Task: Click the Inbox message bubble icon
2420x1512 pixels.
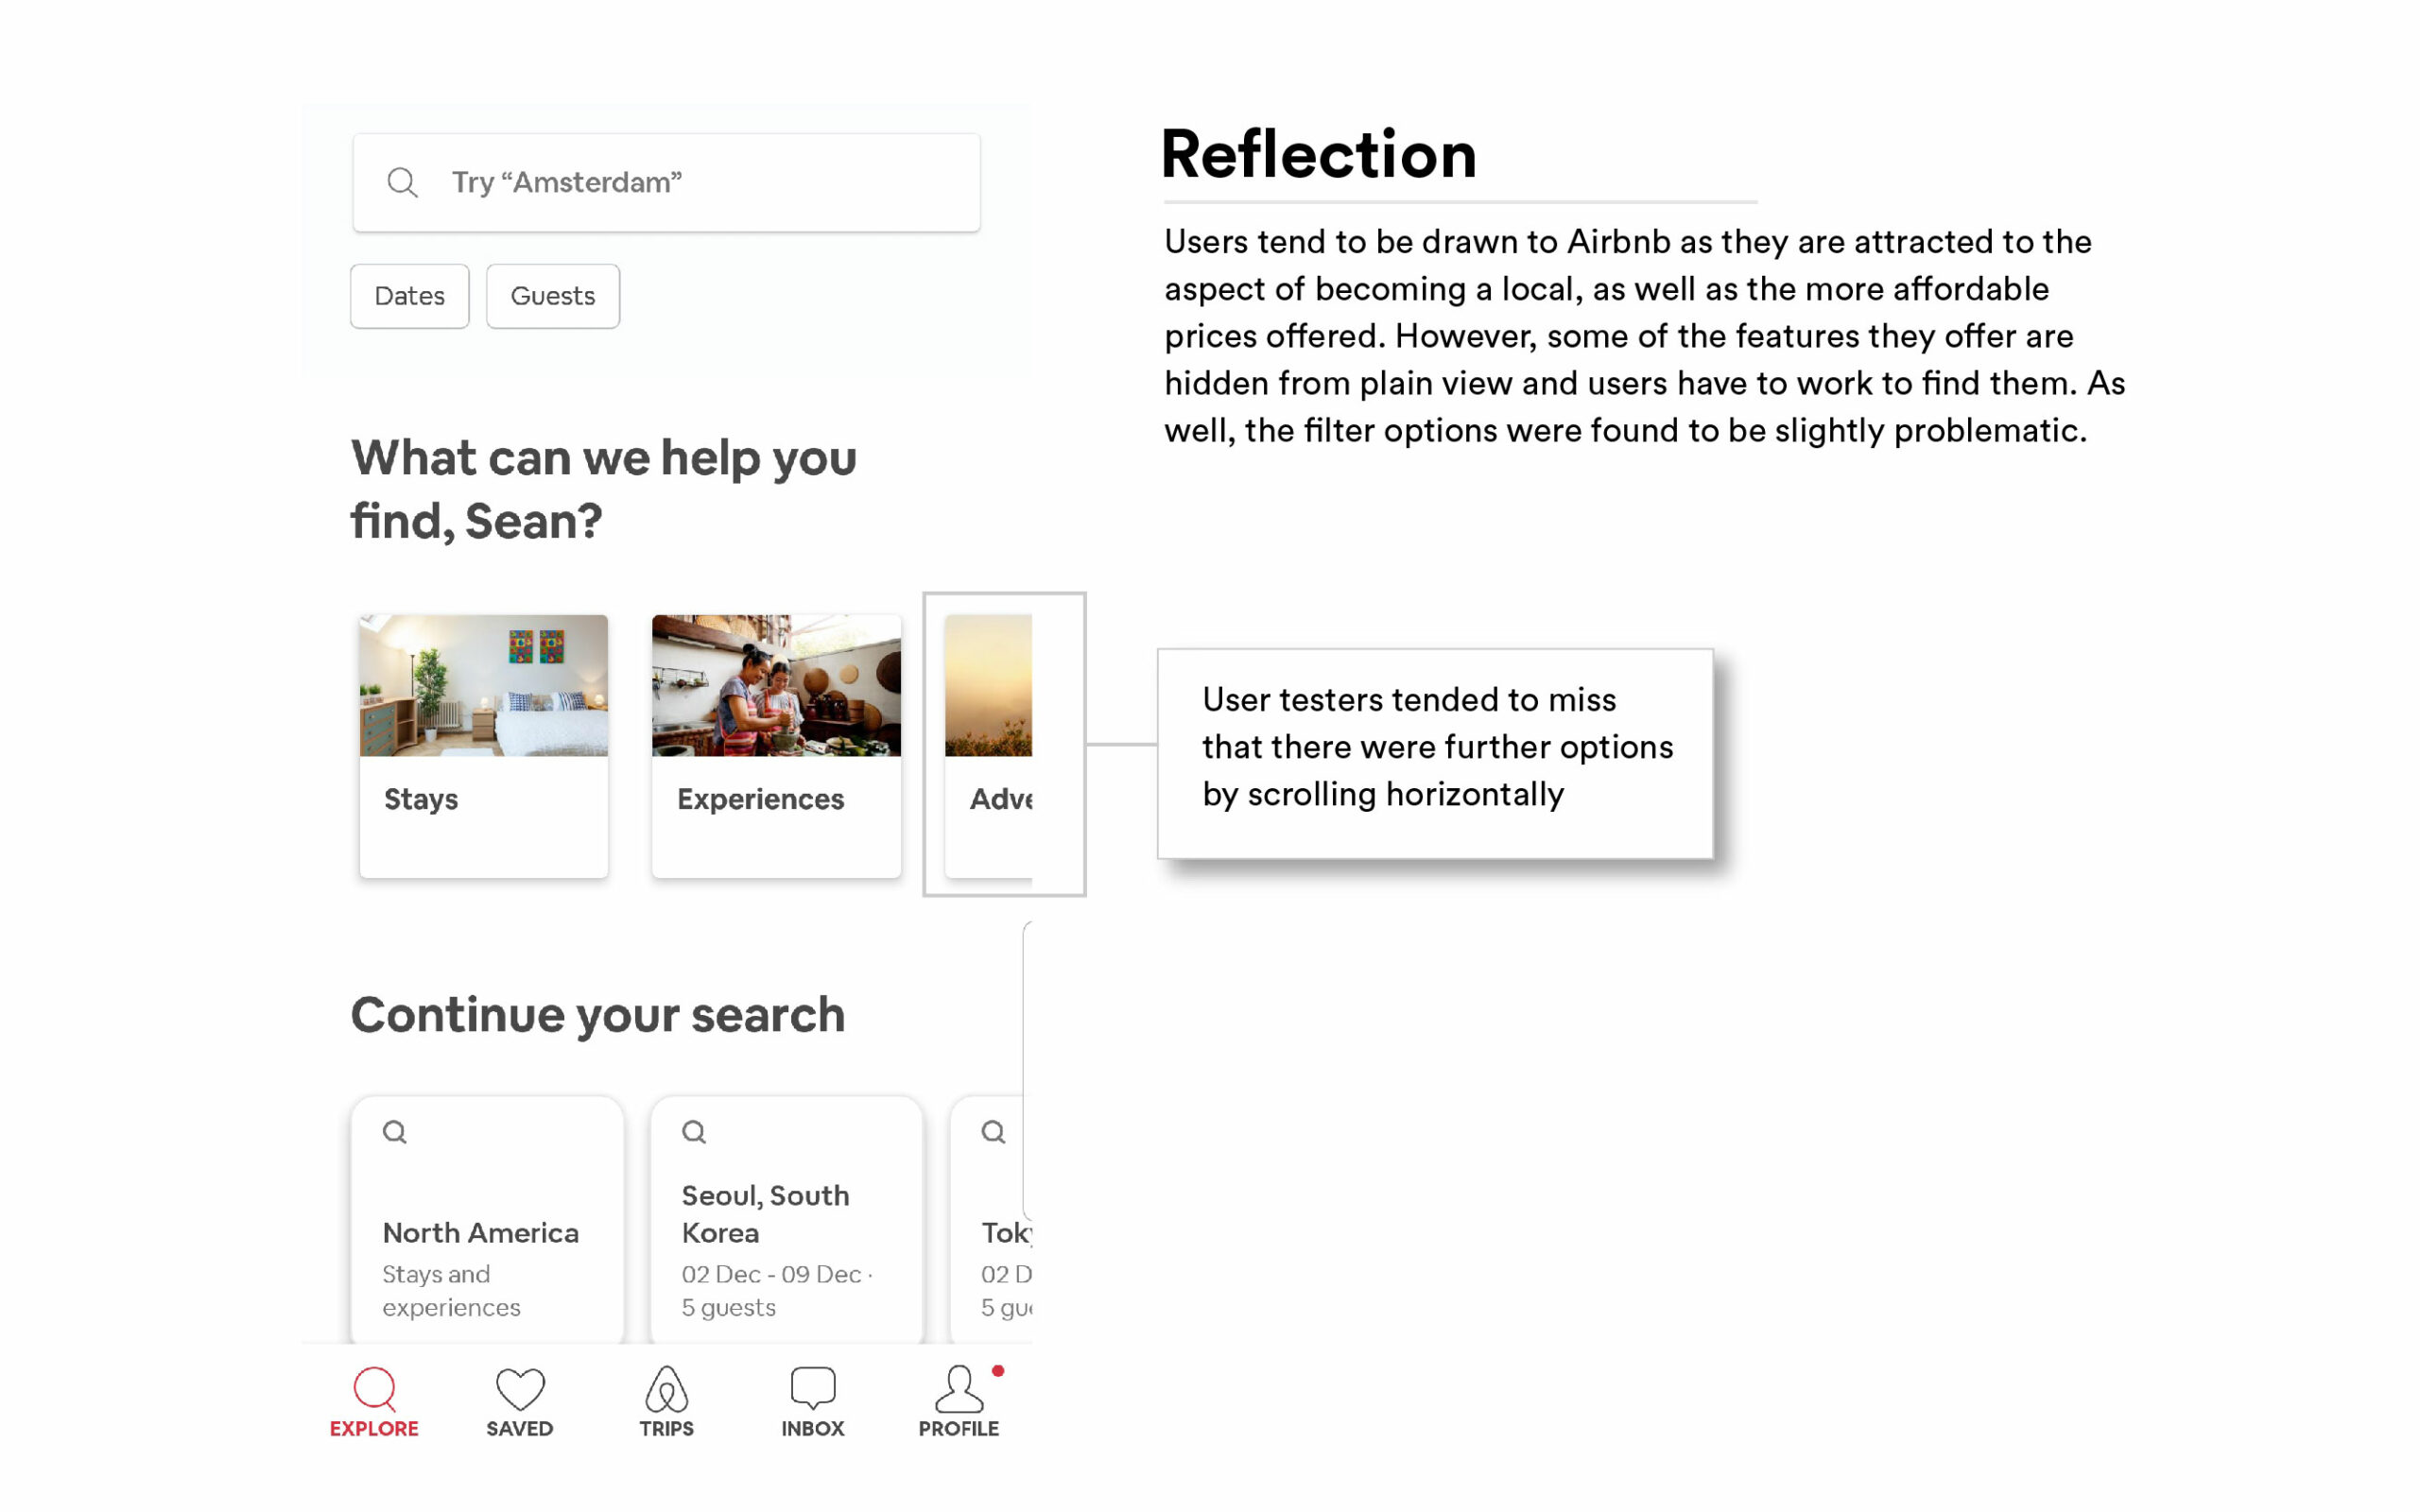Action: pos(810,1388)
